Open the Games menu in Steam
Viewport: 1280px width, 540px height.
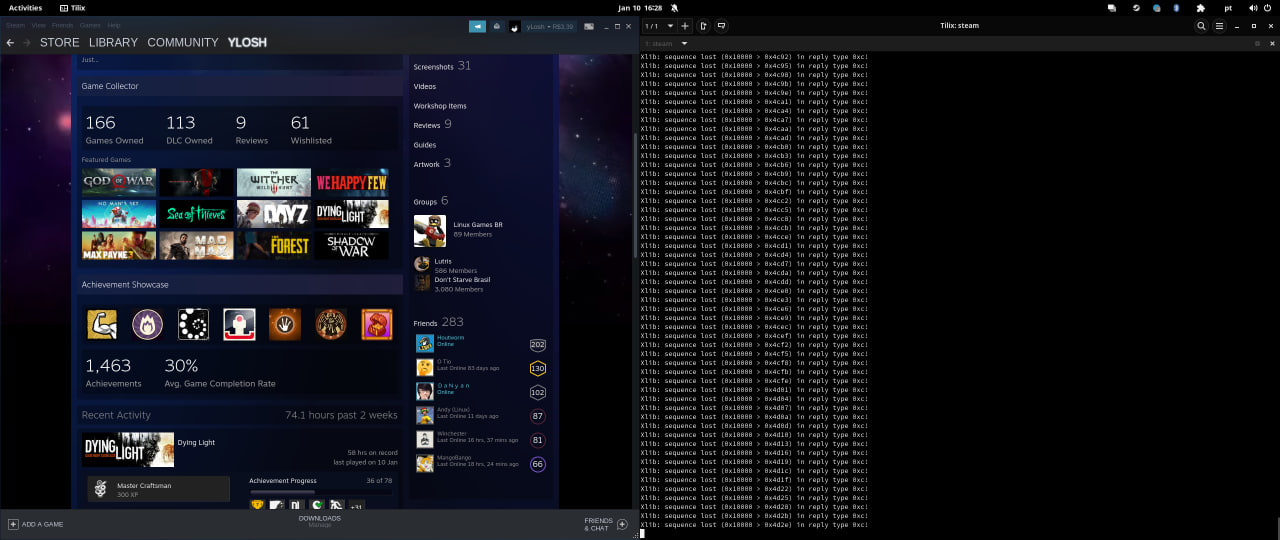coord(90,24)
